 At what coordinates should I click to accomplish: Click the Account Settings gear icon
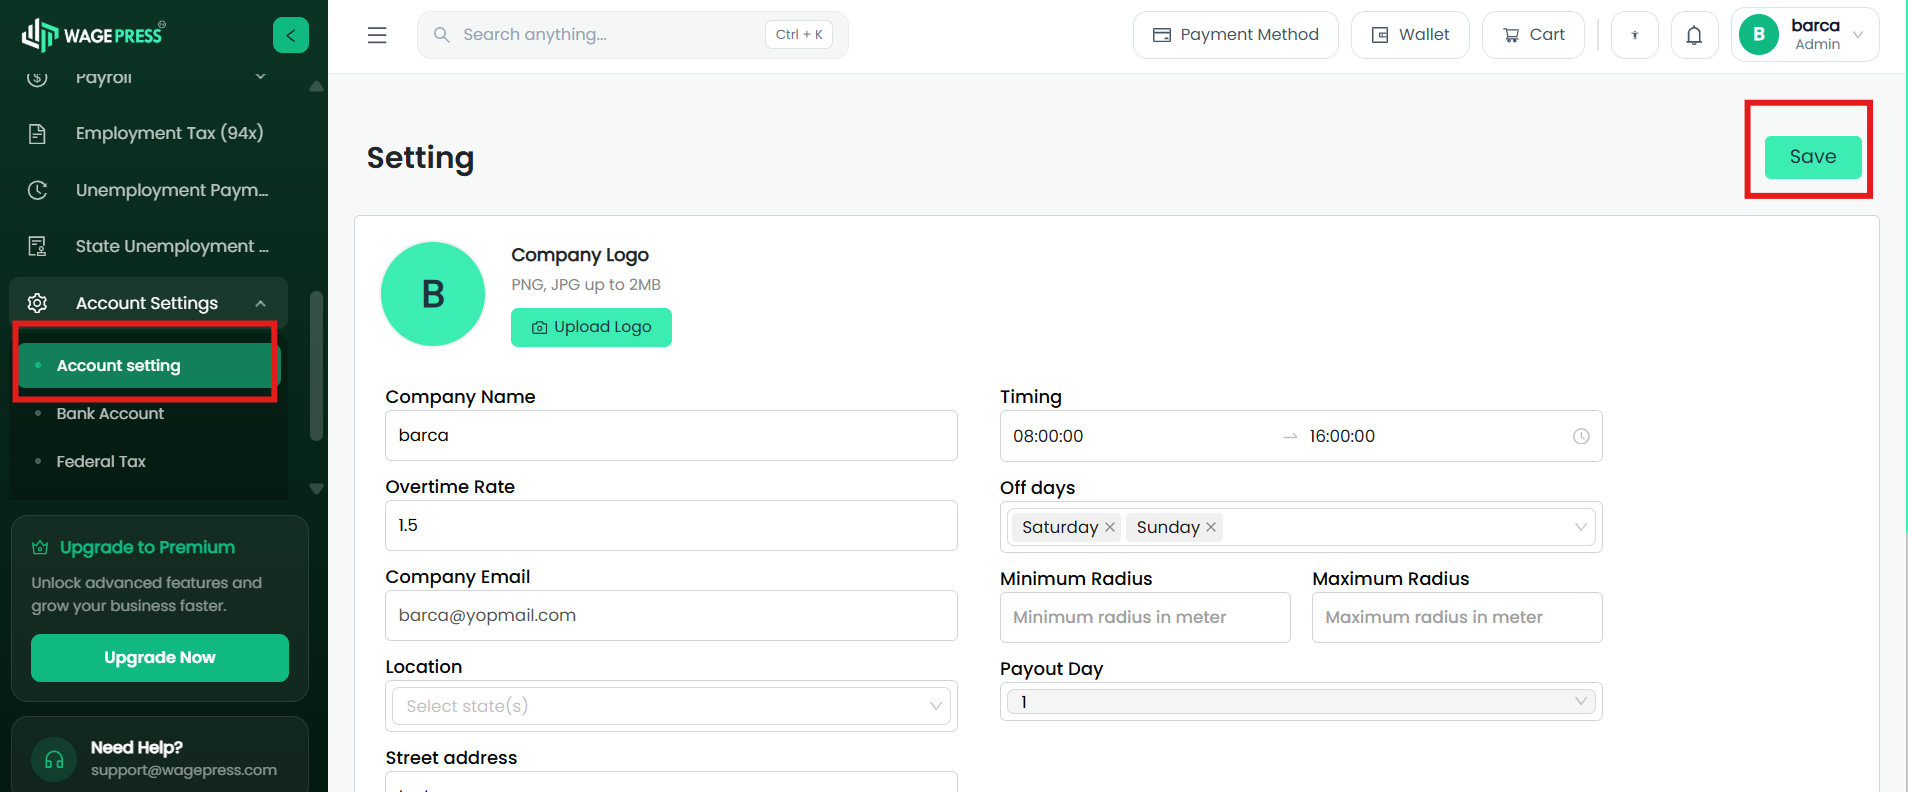click(x=37, y=303)
